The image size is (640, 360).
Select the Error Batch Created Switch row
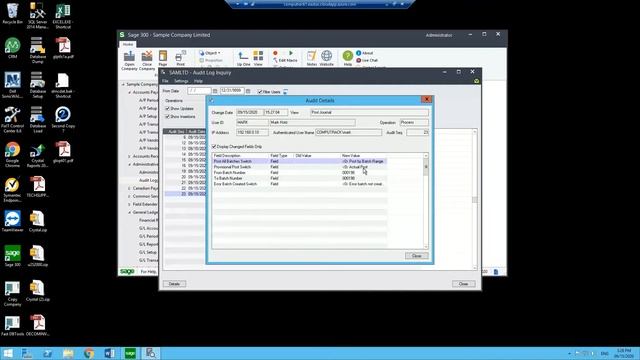(299, 184)
